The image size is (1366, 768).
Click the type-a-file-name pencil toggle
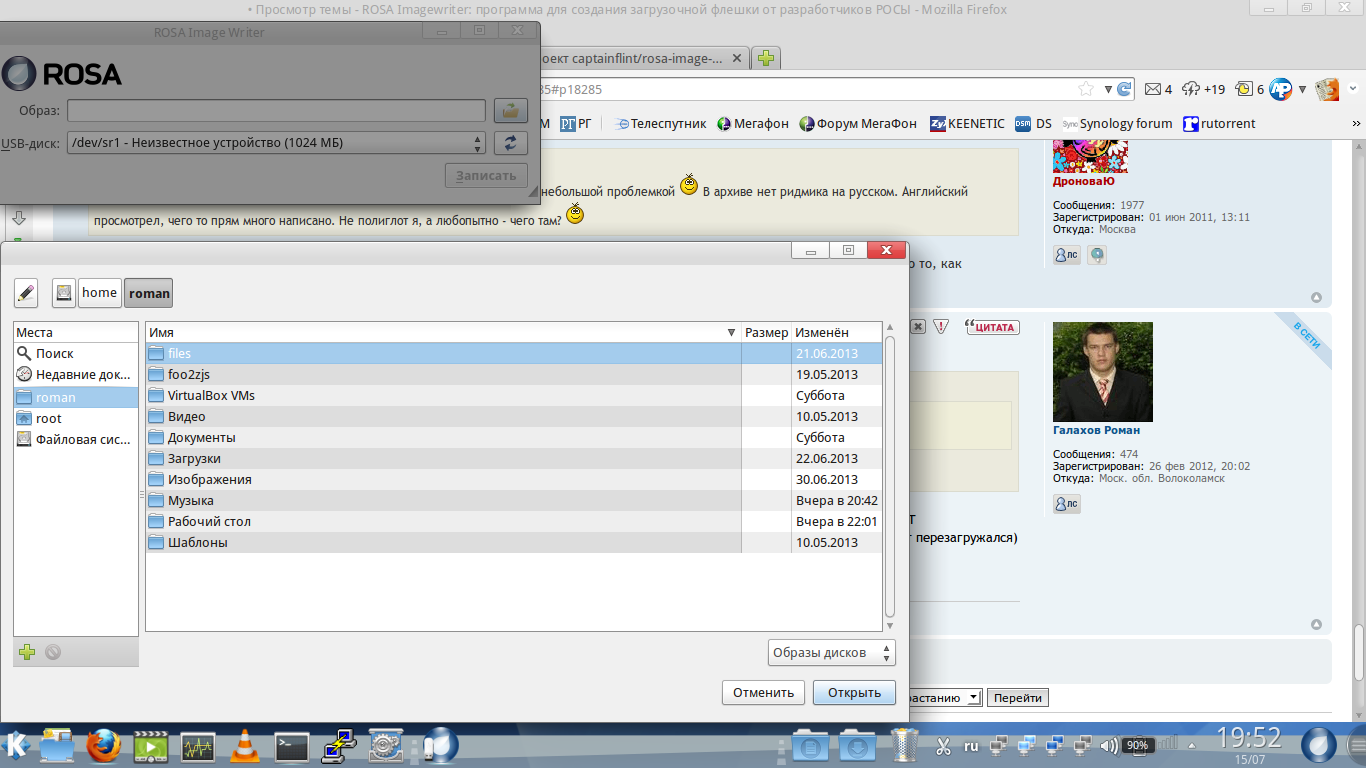(x=27, y=293)
